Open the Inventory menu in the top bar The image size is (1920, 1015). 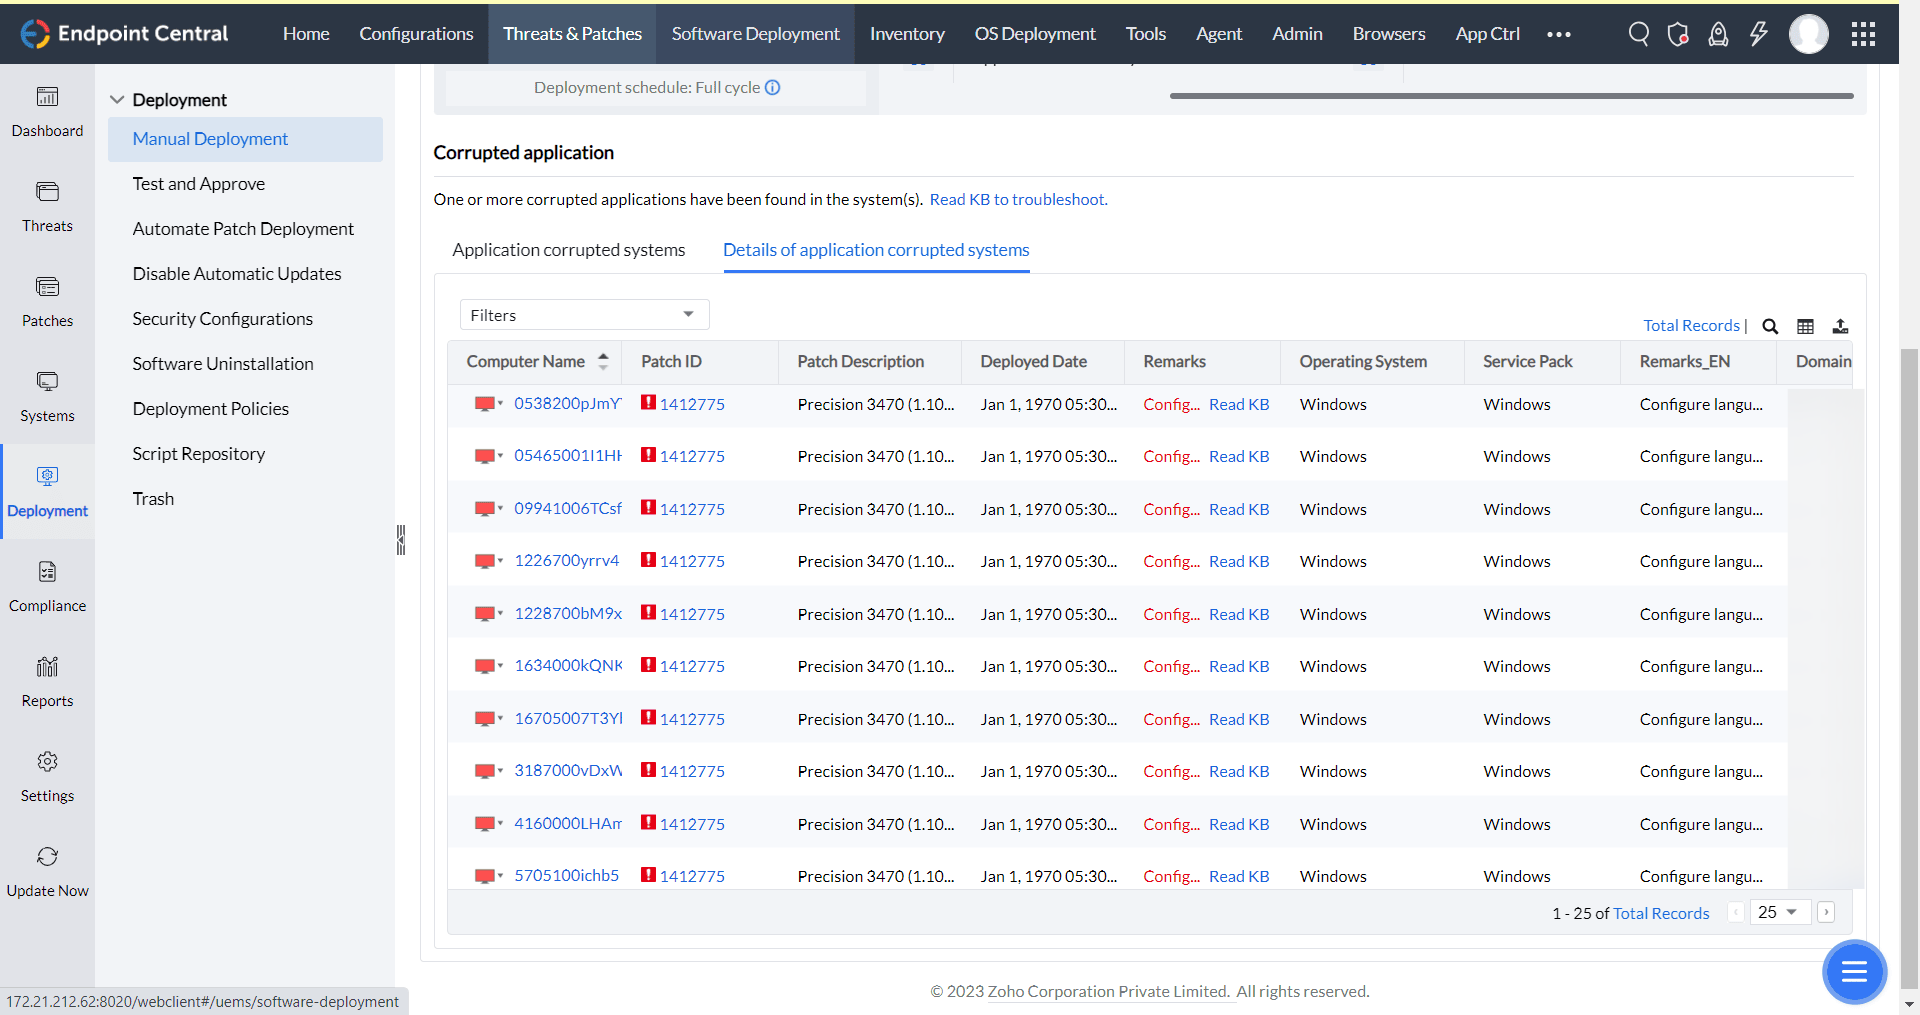point(906,33)
